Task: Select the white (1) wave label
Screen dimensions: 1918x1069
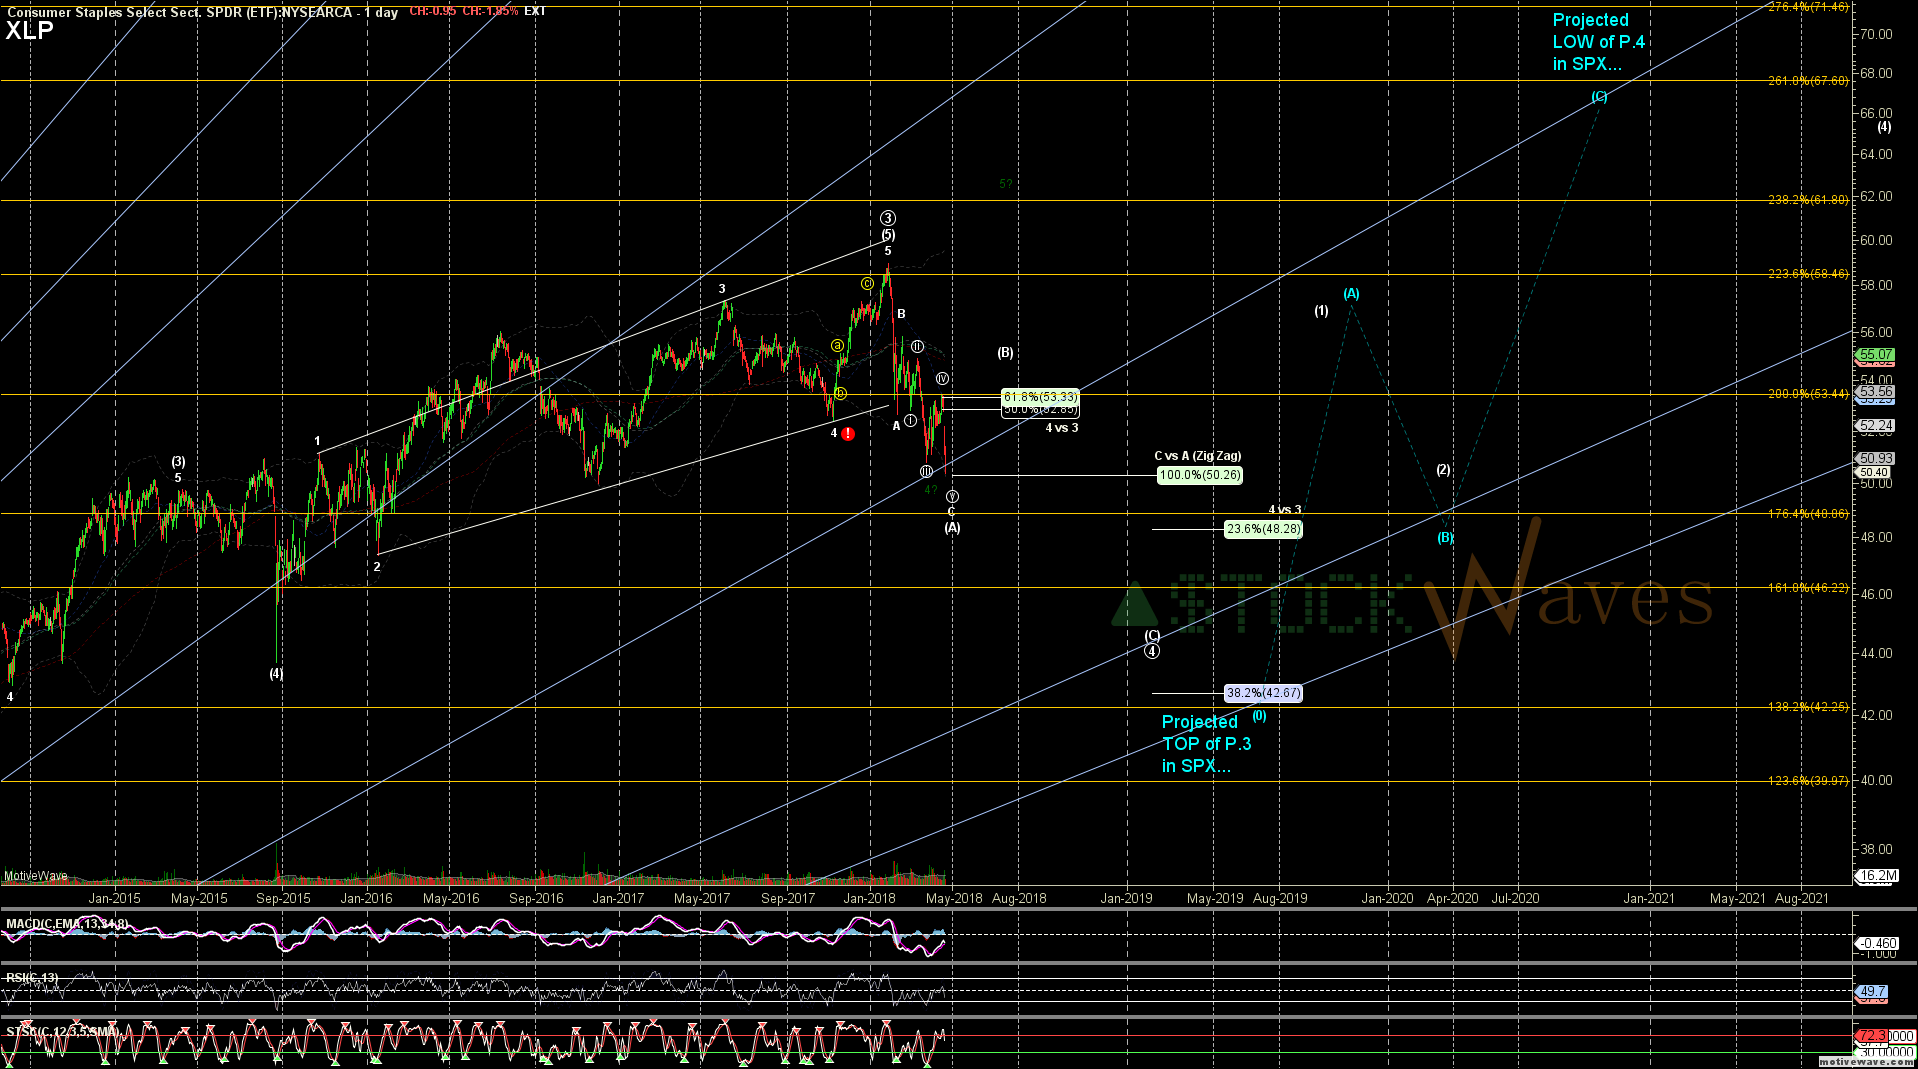Action: [1321, 311]
